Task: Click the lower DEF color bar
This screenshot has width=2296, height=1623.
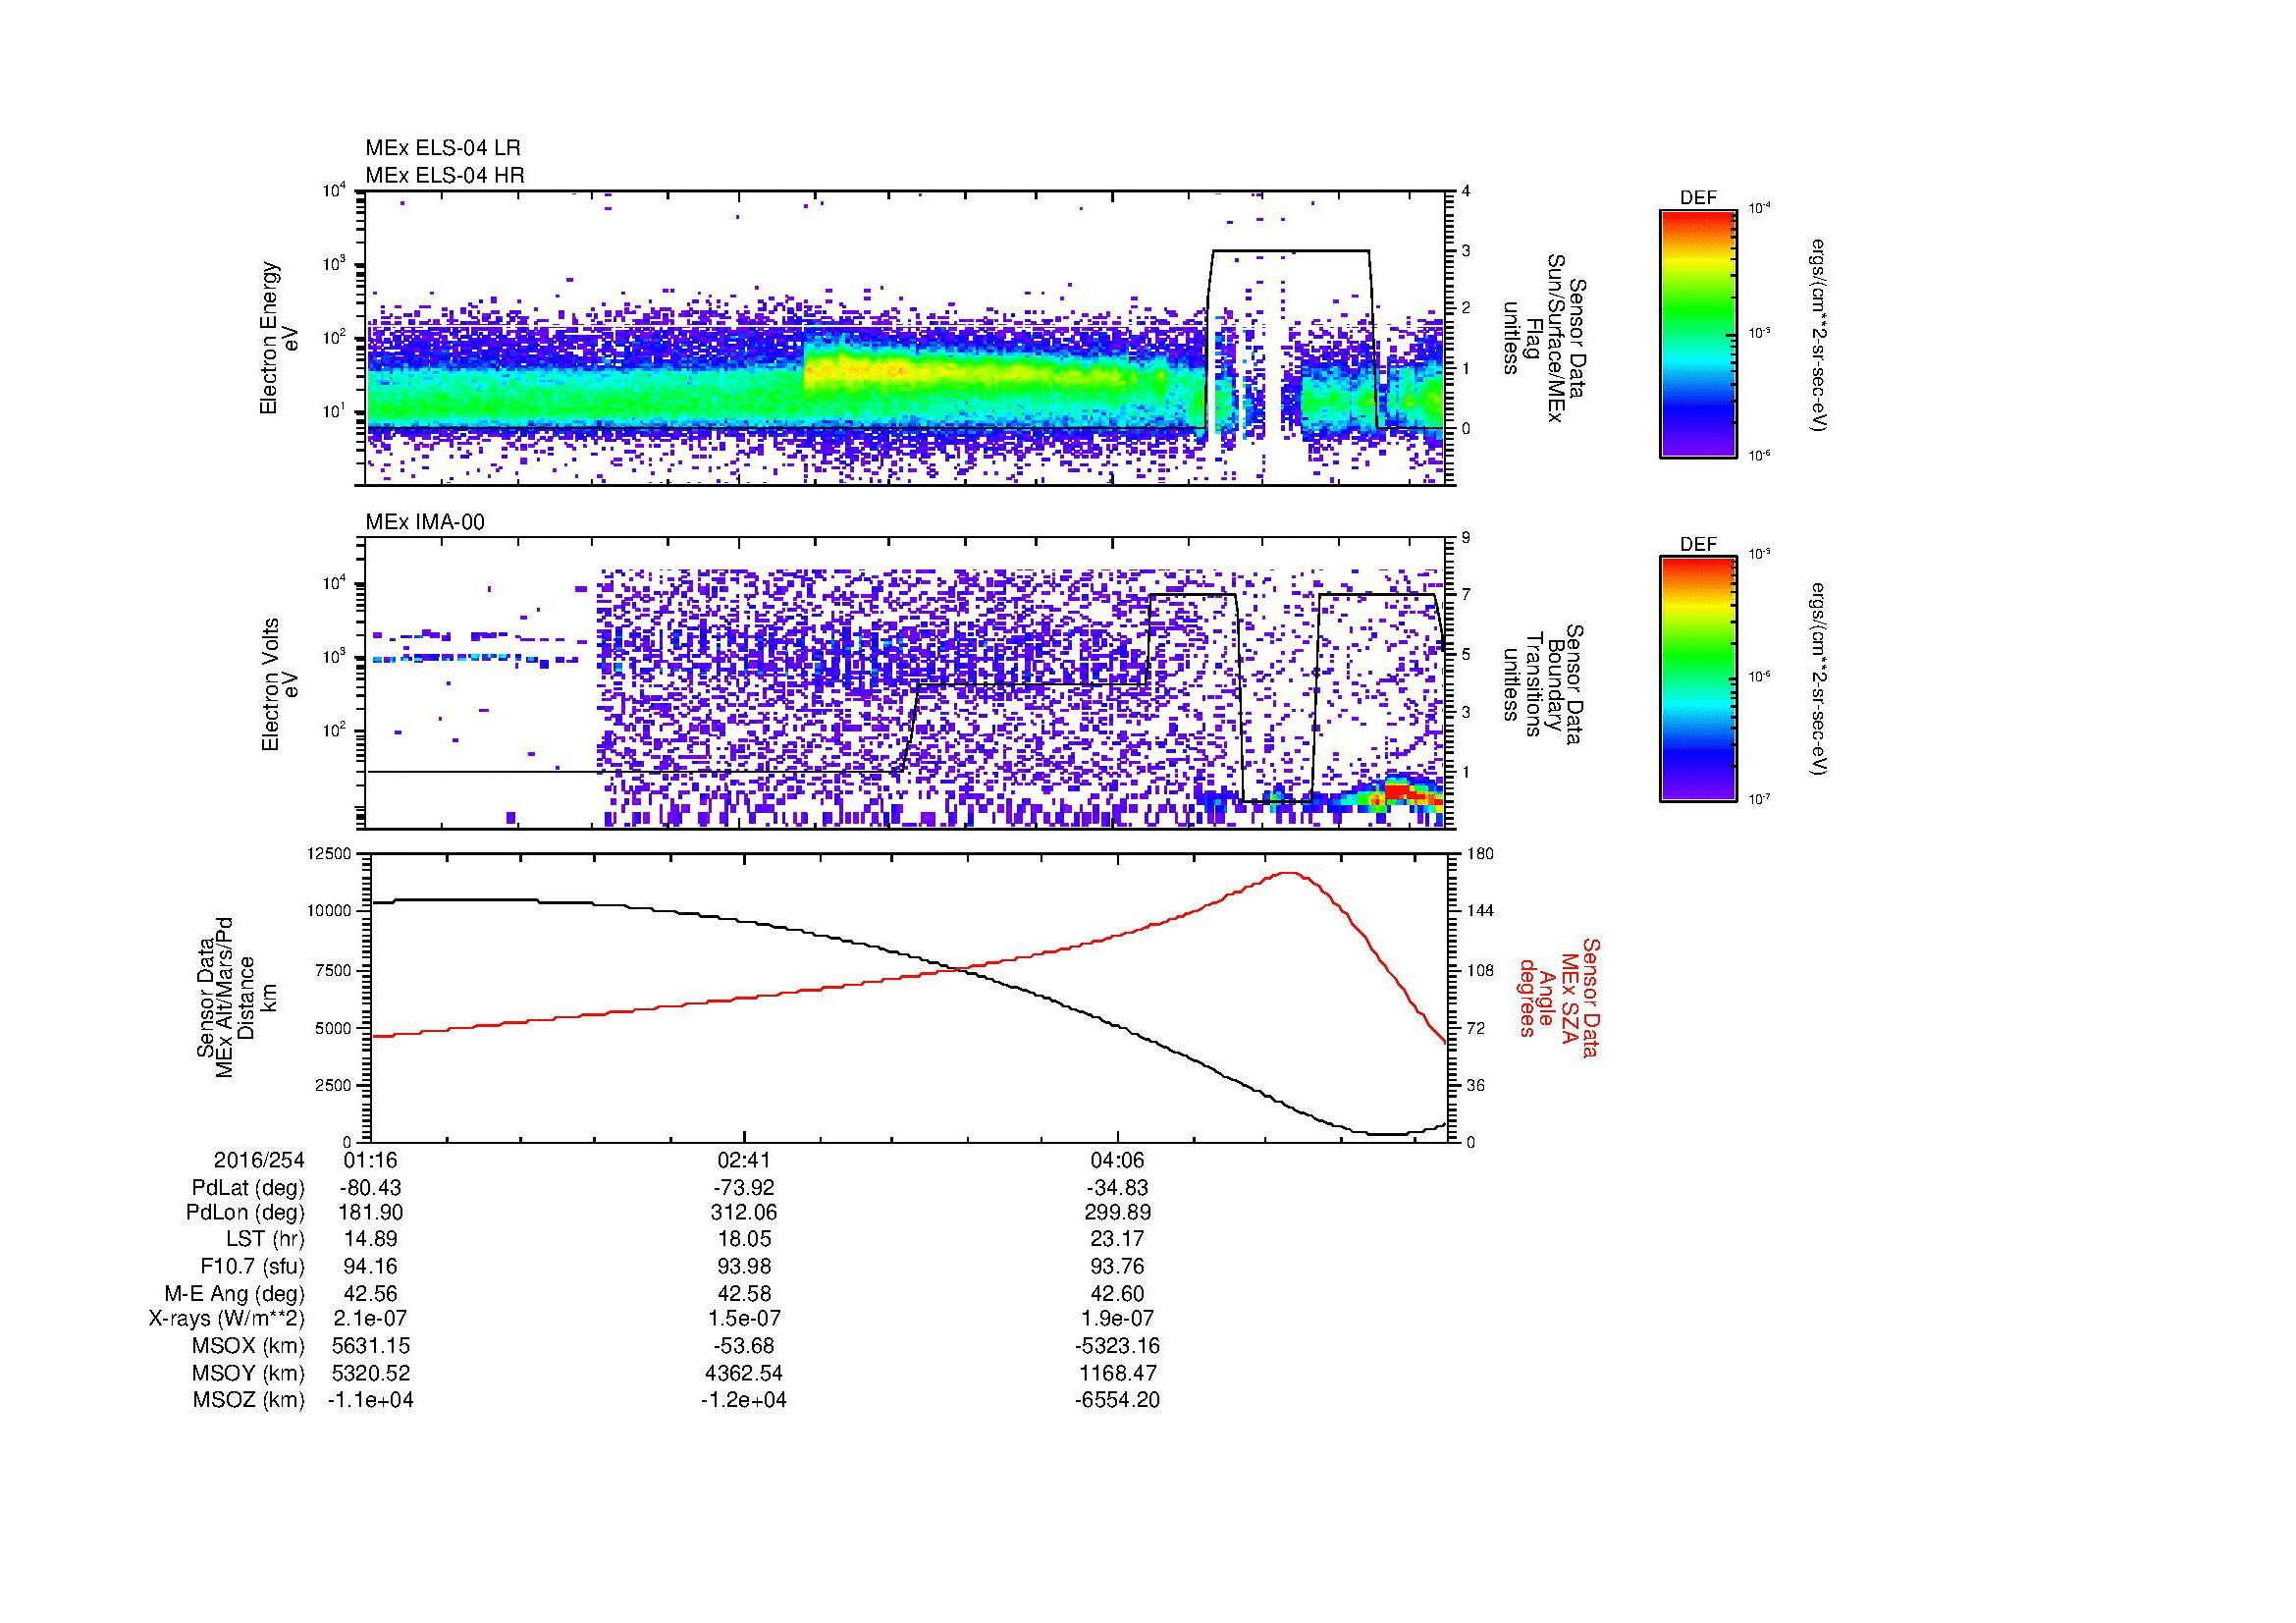Action: point(1697,679)
